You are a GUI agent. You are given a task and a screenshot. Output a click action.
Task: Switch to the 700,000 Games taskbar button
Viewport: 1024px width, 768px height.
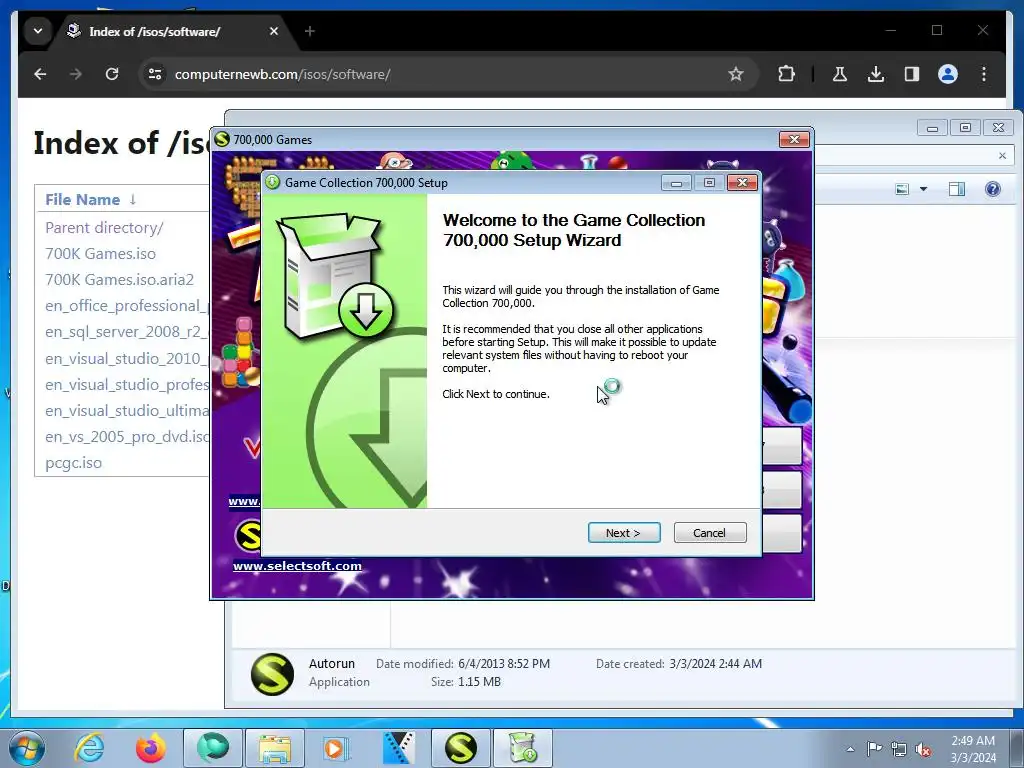461,748
